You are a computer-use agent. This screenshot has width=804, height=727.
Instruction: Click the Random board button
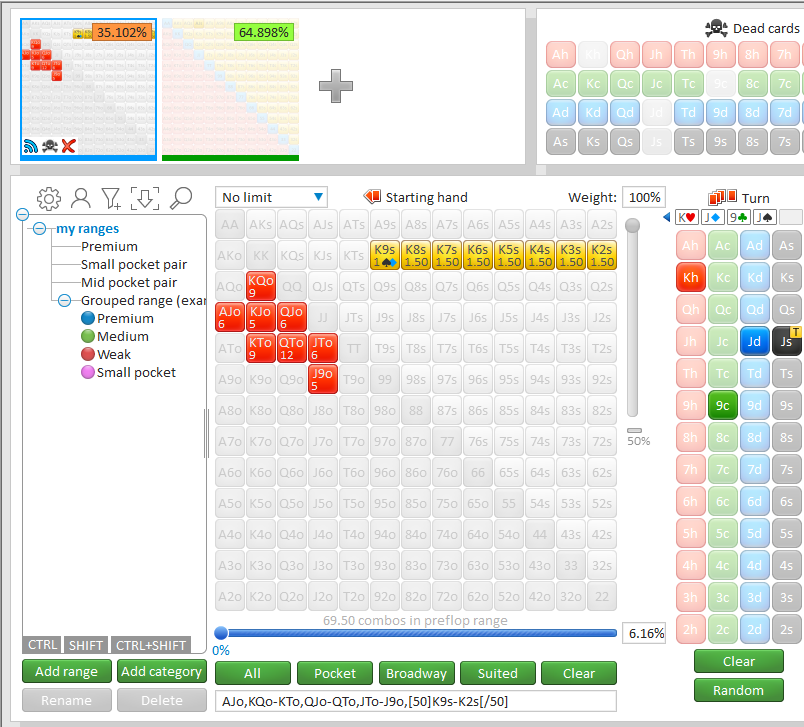(x=738, y=690)
